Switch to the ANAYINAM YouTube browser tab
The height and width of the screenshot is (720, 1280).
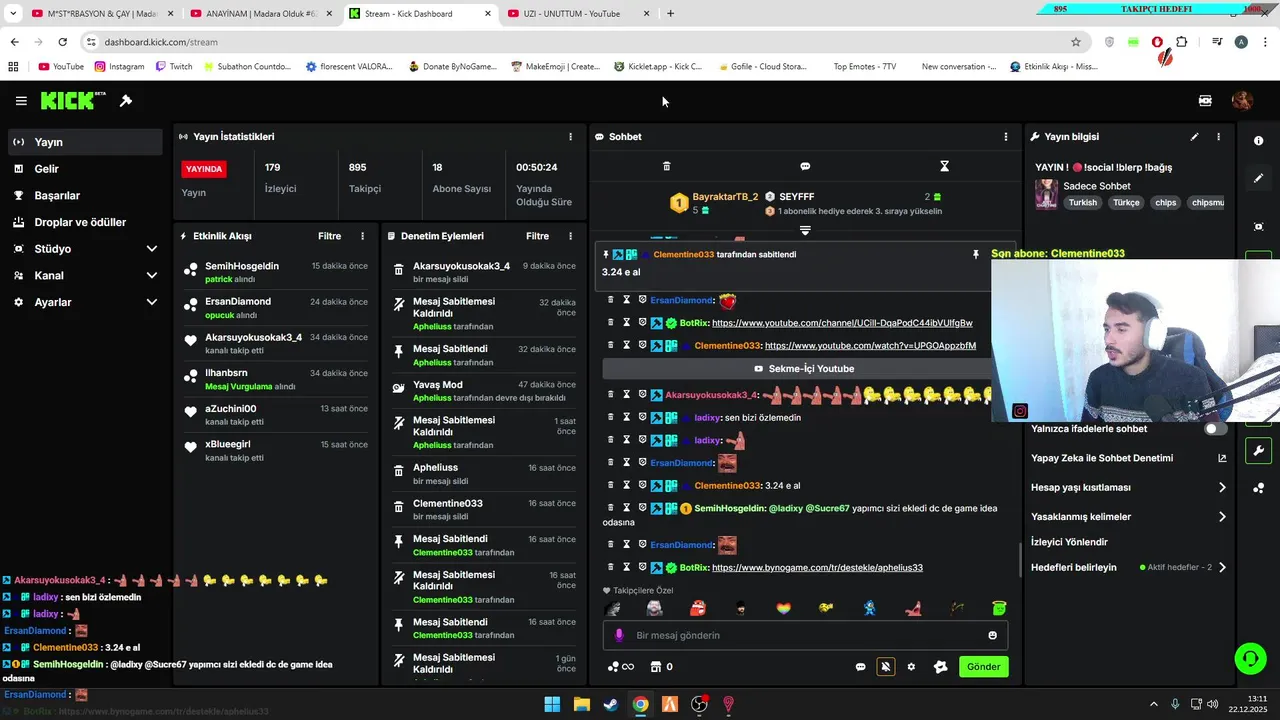(260, 14)
